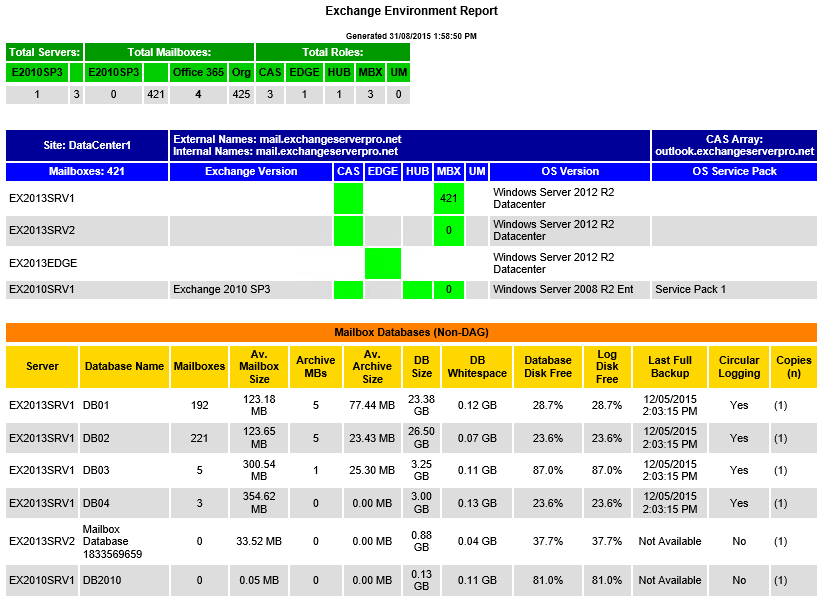The image size is (824, 602).
Task: Click the CAS Array header cell
Action: 734,145
